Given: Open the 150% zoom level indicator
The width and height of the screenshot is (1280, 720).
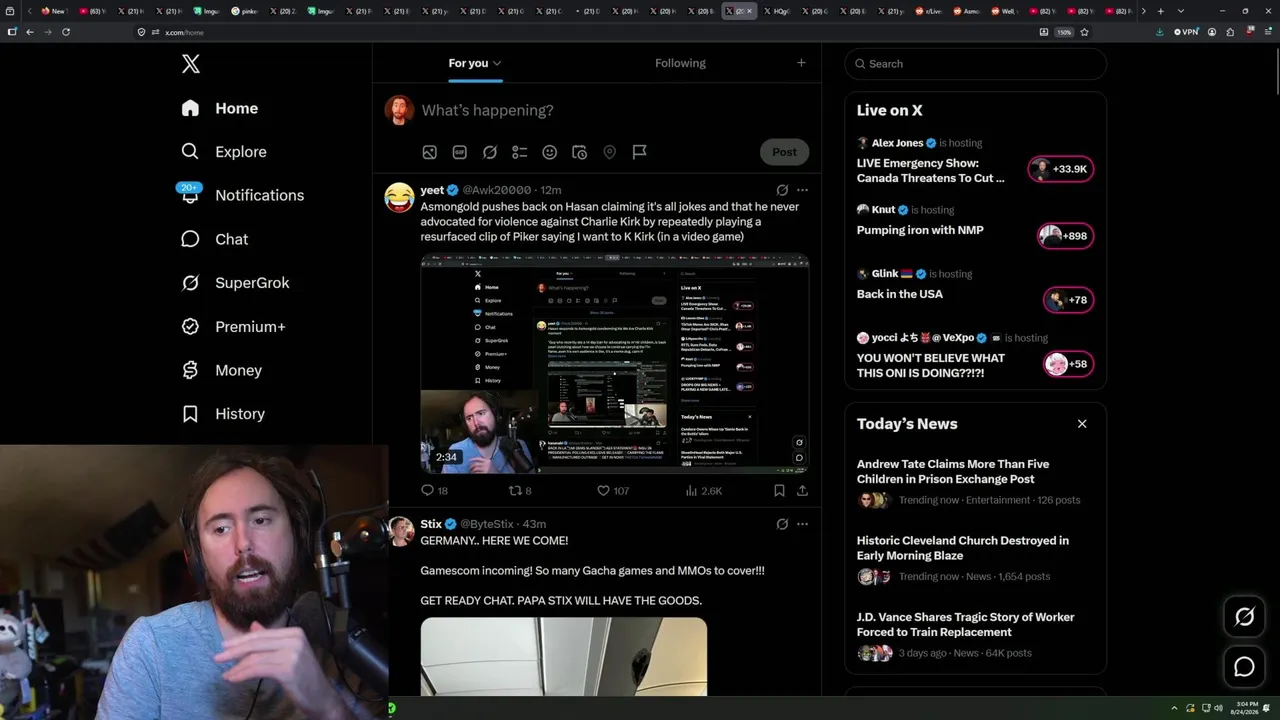Looking at the screenshot, I should click(x=1064, y=32).
